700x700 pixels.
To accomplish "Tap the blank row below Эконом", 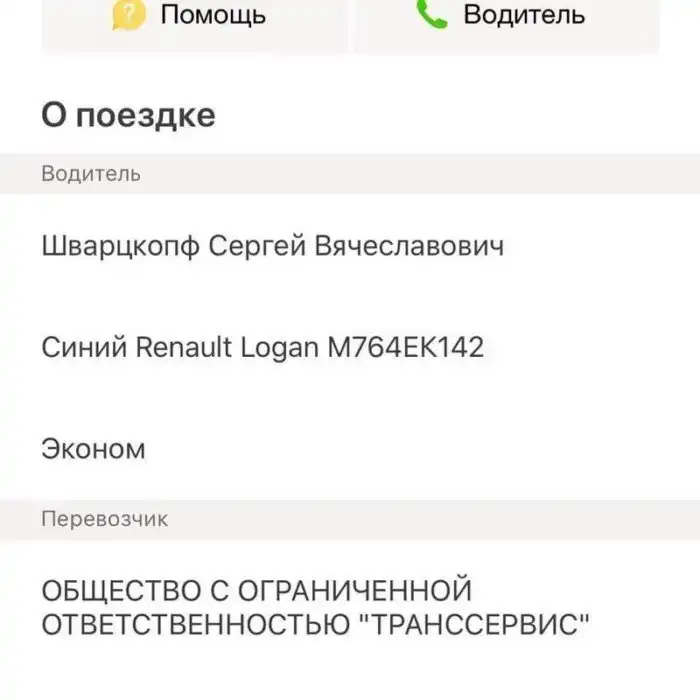I will pyautogui.click(x=350, y=485).
